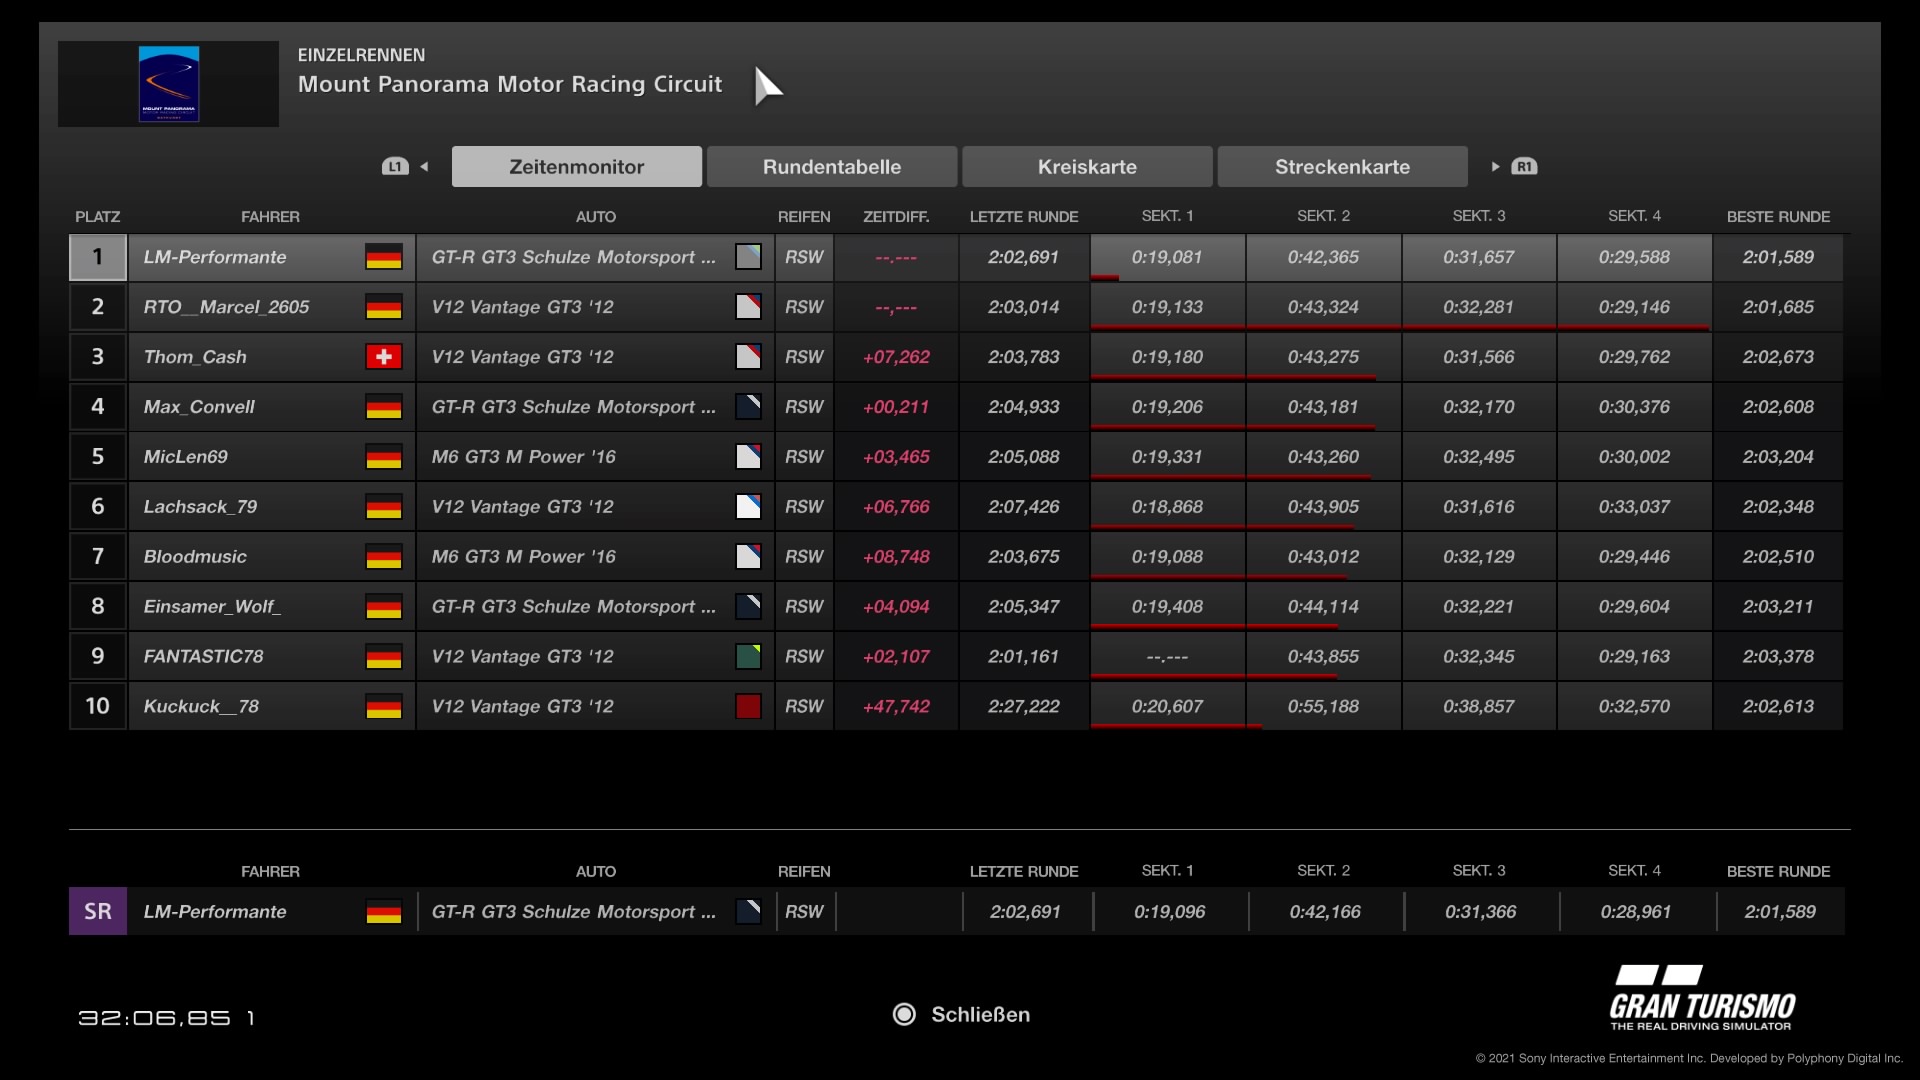
Task: Click the green livery swatch for FANTASTIC78
Action: coord(748,657)
